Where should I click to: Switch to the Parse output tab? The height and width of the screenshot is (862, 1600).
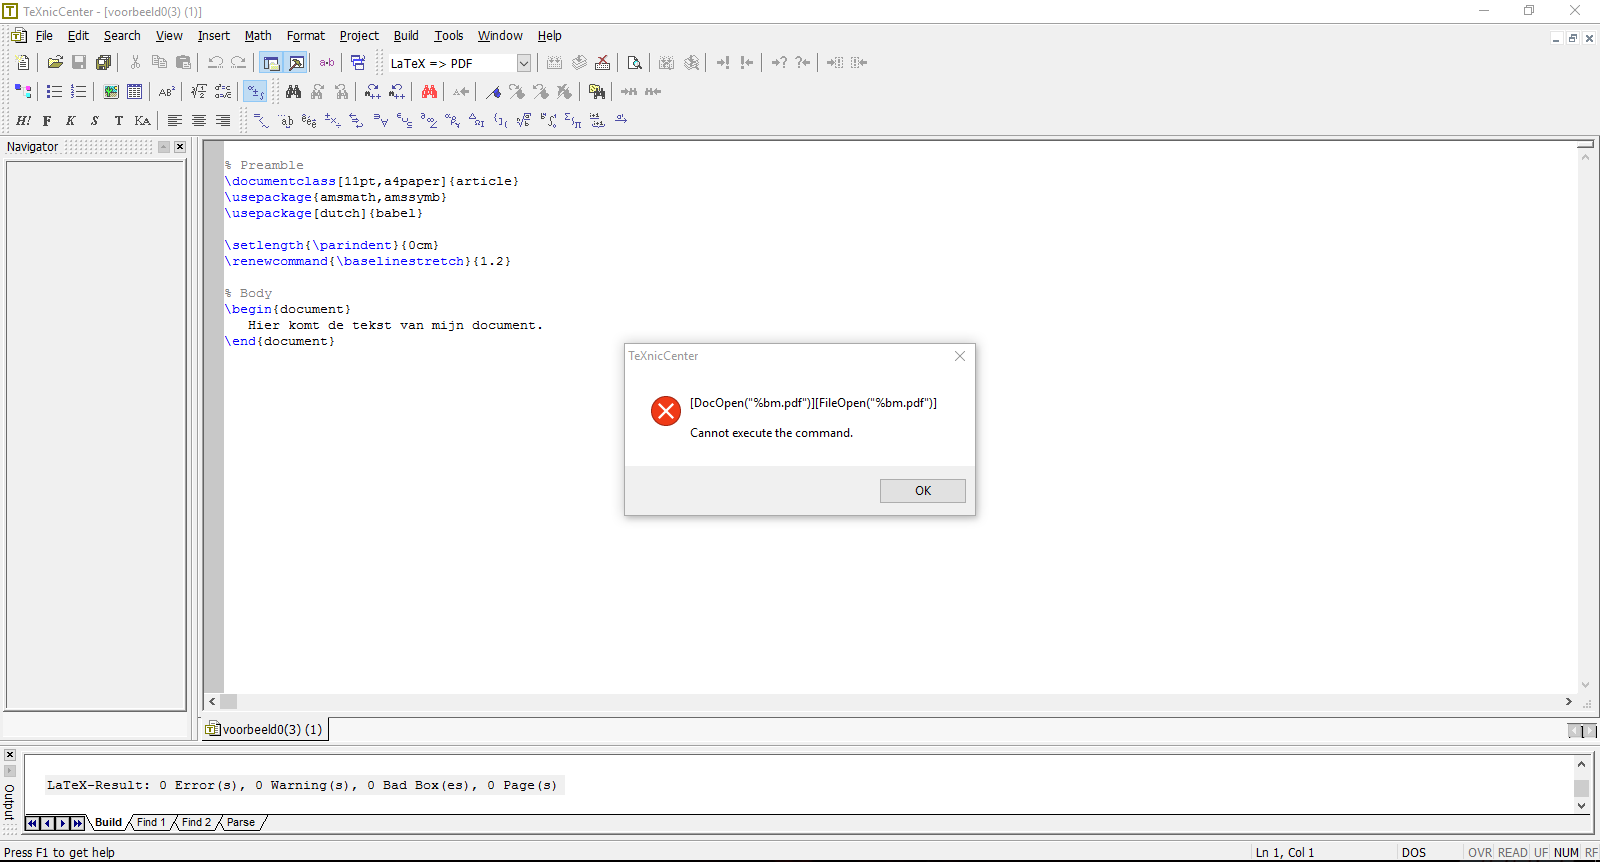click(x=241, y=822)
